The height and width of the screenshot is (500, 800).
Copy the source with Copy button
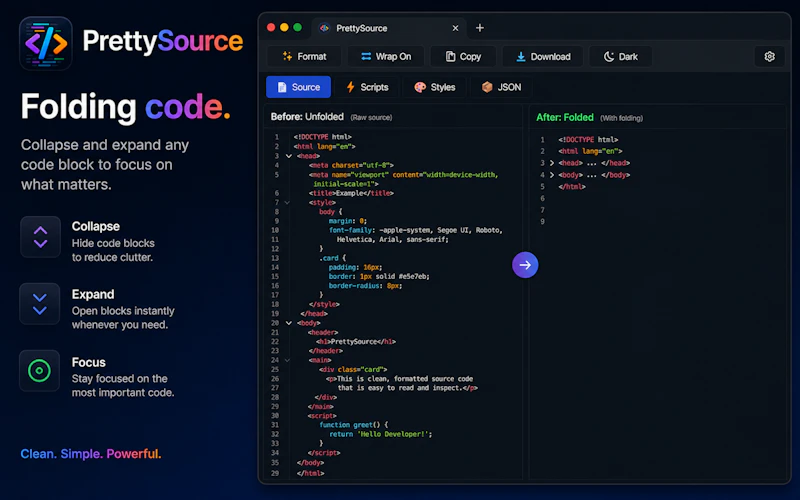point(463,57)
